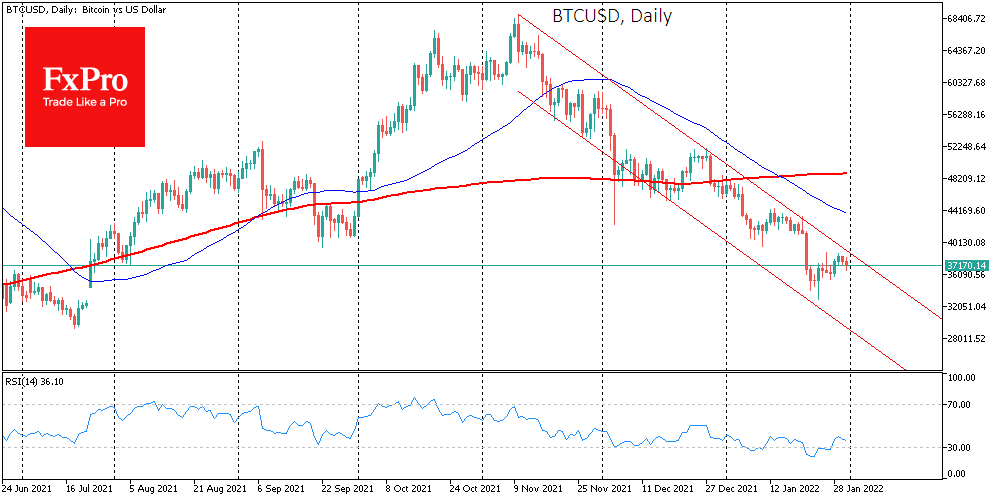
Task: Click the 48209.12 price axis label
Action: tap(967, 179)
